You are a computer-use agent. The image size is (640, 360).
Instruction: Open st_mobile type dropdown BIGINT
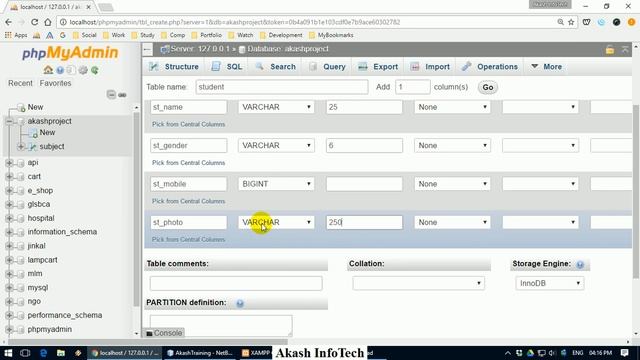276,184
